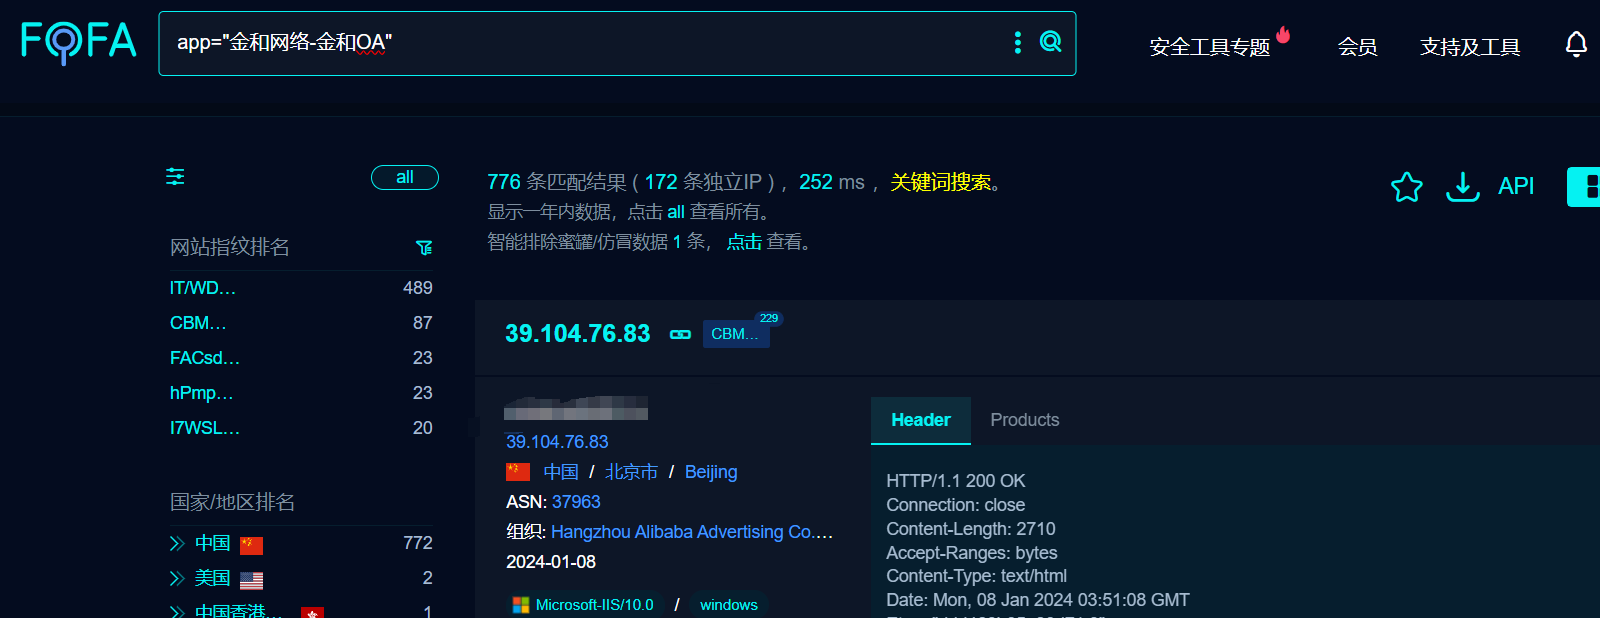Click the Windows logo beside Microsoft-IIS/10.0
Viewport: 1600px width, 618px height.
tap(520, 604)
